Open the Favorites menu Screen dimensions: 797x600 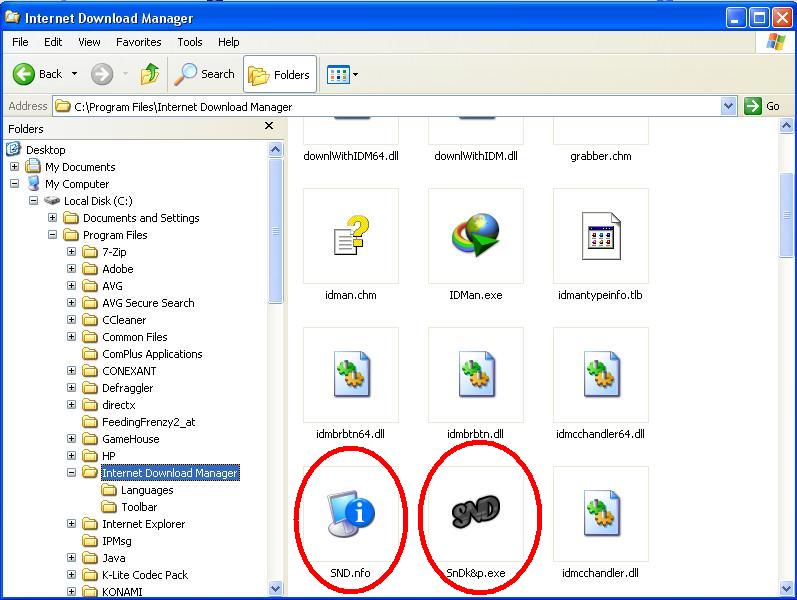[x=138, y=42]
